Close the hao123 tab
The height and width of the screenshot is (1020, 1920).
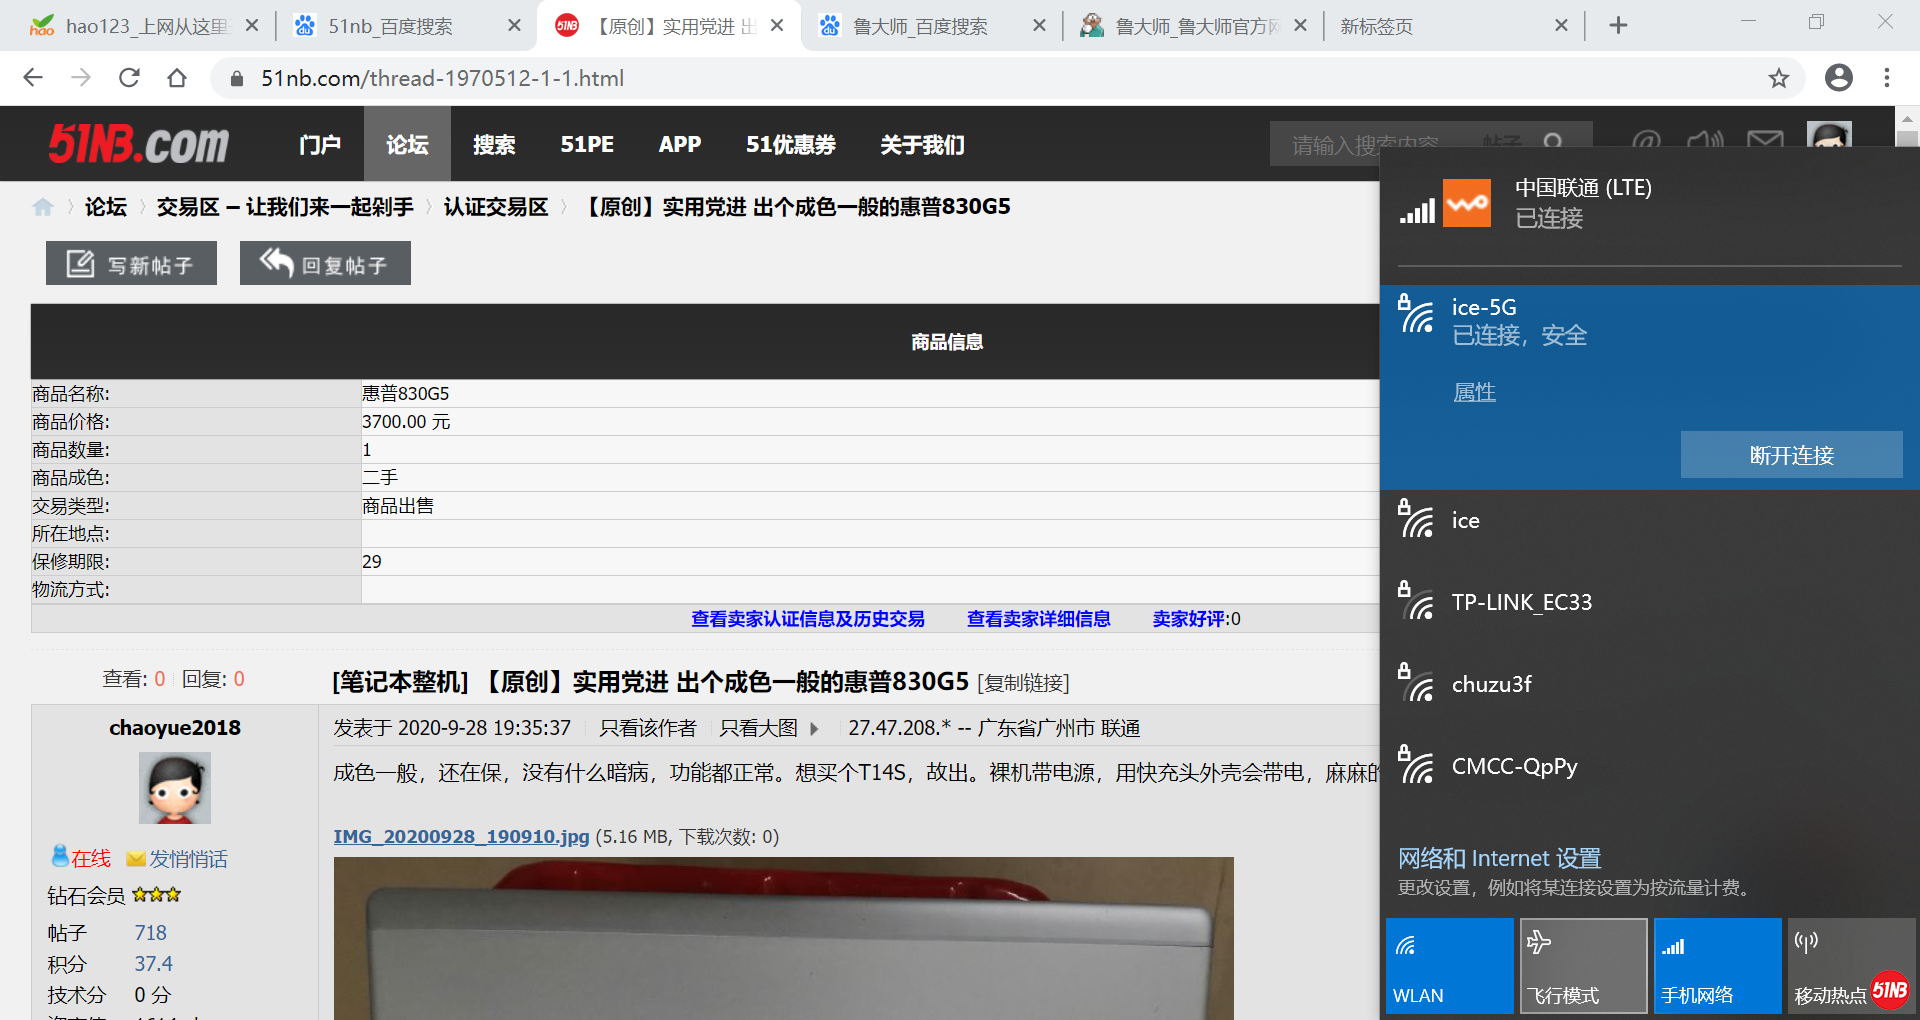pos(252,26)
